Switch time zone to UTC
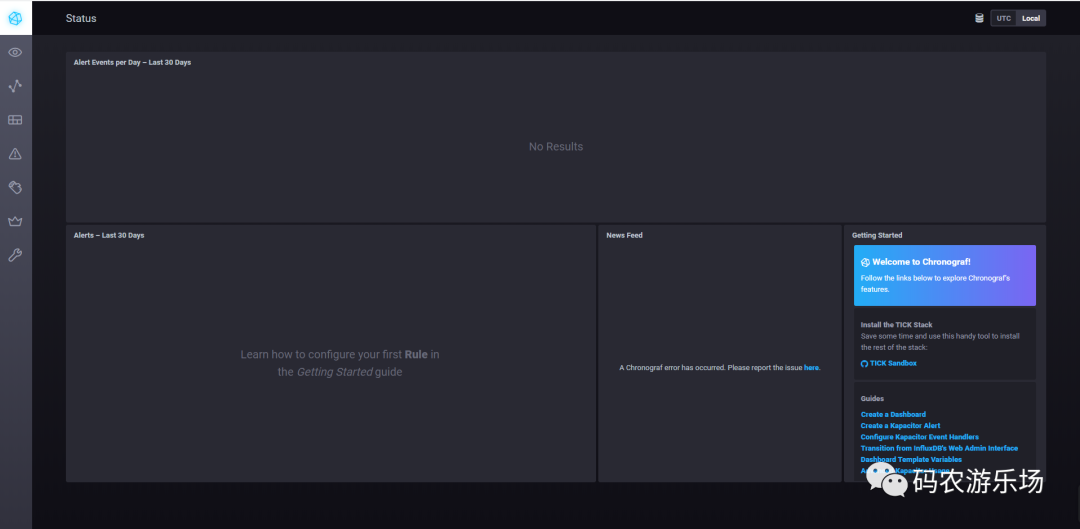Screen dimensions: 1080x529 pyautogui.click(x=1004, y=18)
